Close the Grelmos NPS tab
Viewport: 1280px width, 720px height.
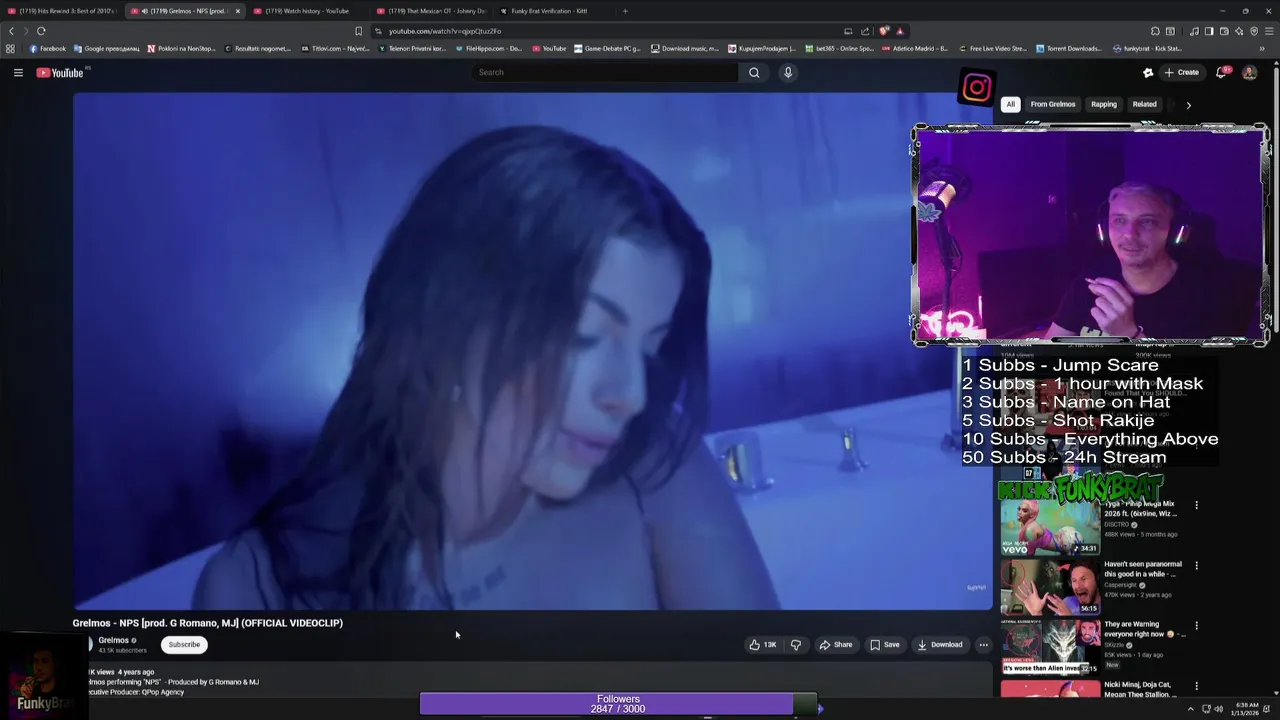click(x=237, y=11)
